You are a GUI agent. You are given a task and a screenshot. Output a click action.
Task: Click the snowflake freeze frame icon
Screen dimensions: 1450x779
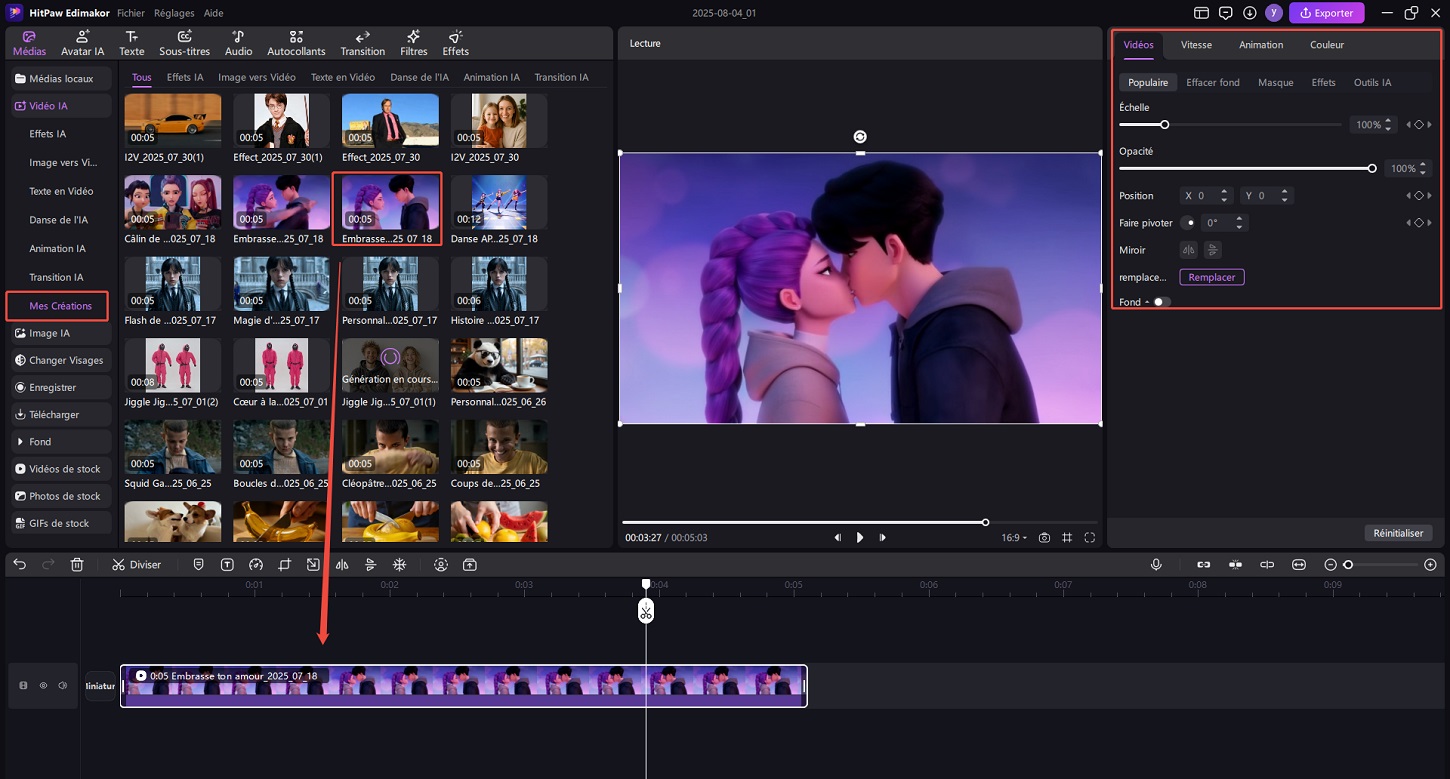click(399, 565)
